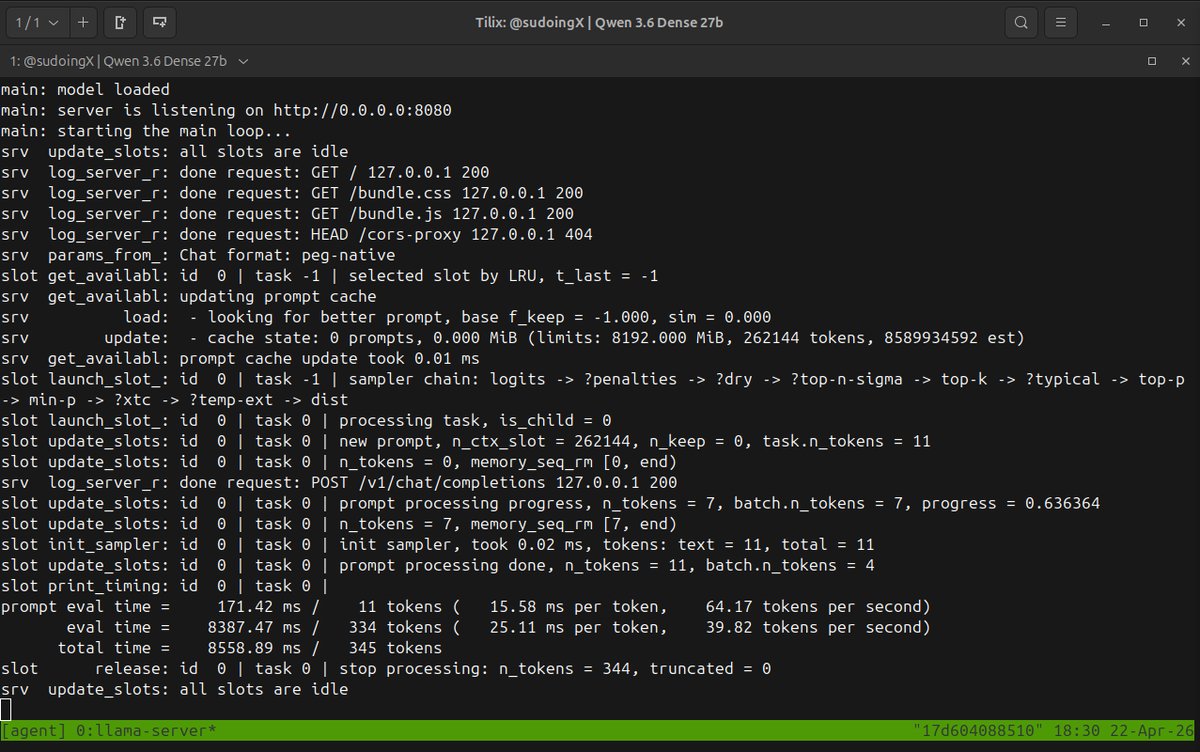The image size is (1200, 752).
Task: Click the '[agent]' tmux session name
Action: tap(34, 731)
